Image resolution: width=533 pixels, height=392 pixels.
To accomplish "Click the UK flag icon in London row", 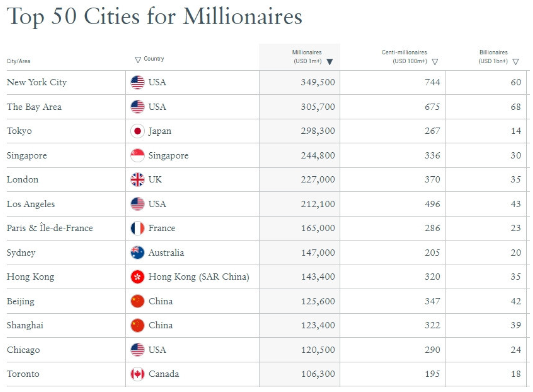I will (137, 180).
